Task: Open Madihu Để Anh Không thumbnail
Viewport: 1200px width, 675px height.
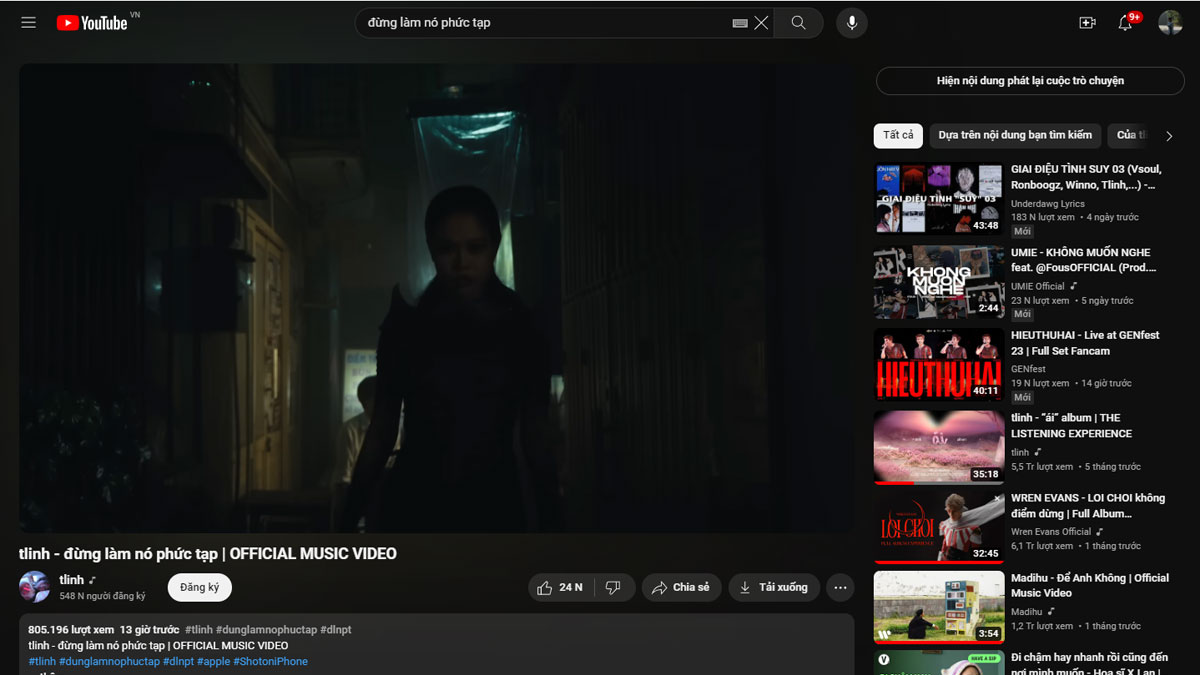Action: point(939,607)
